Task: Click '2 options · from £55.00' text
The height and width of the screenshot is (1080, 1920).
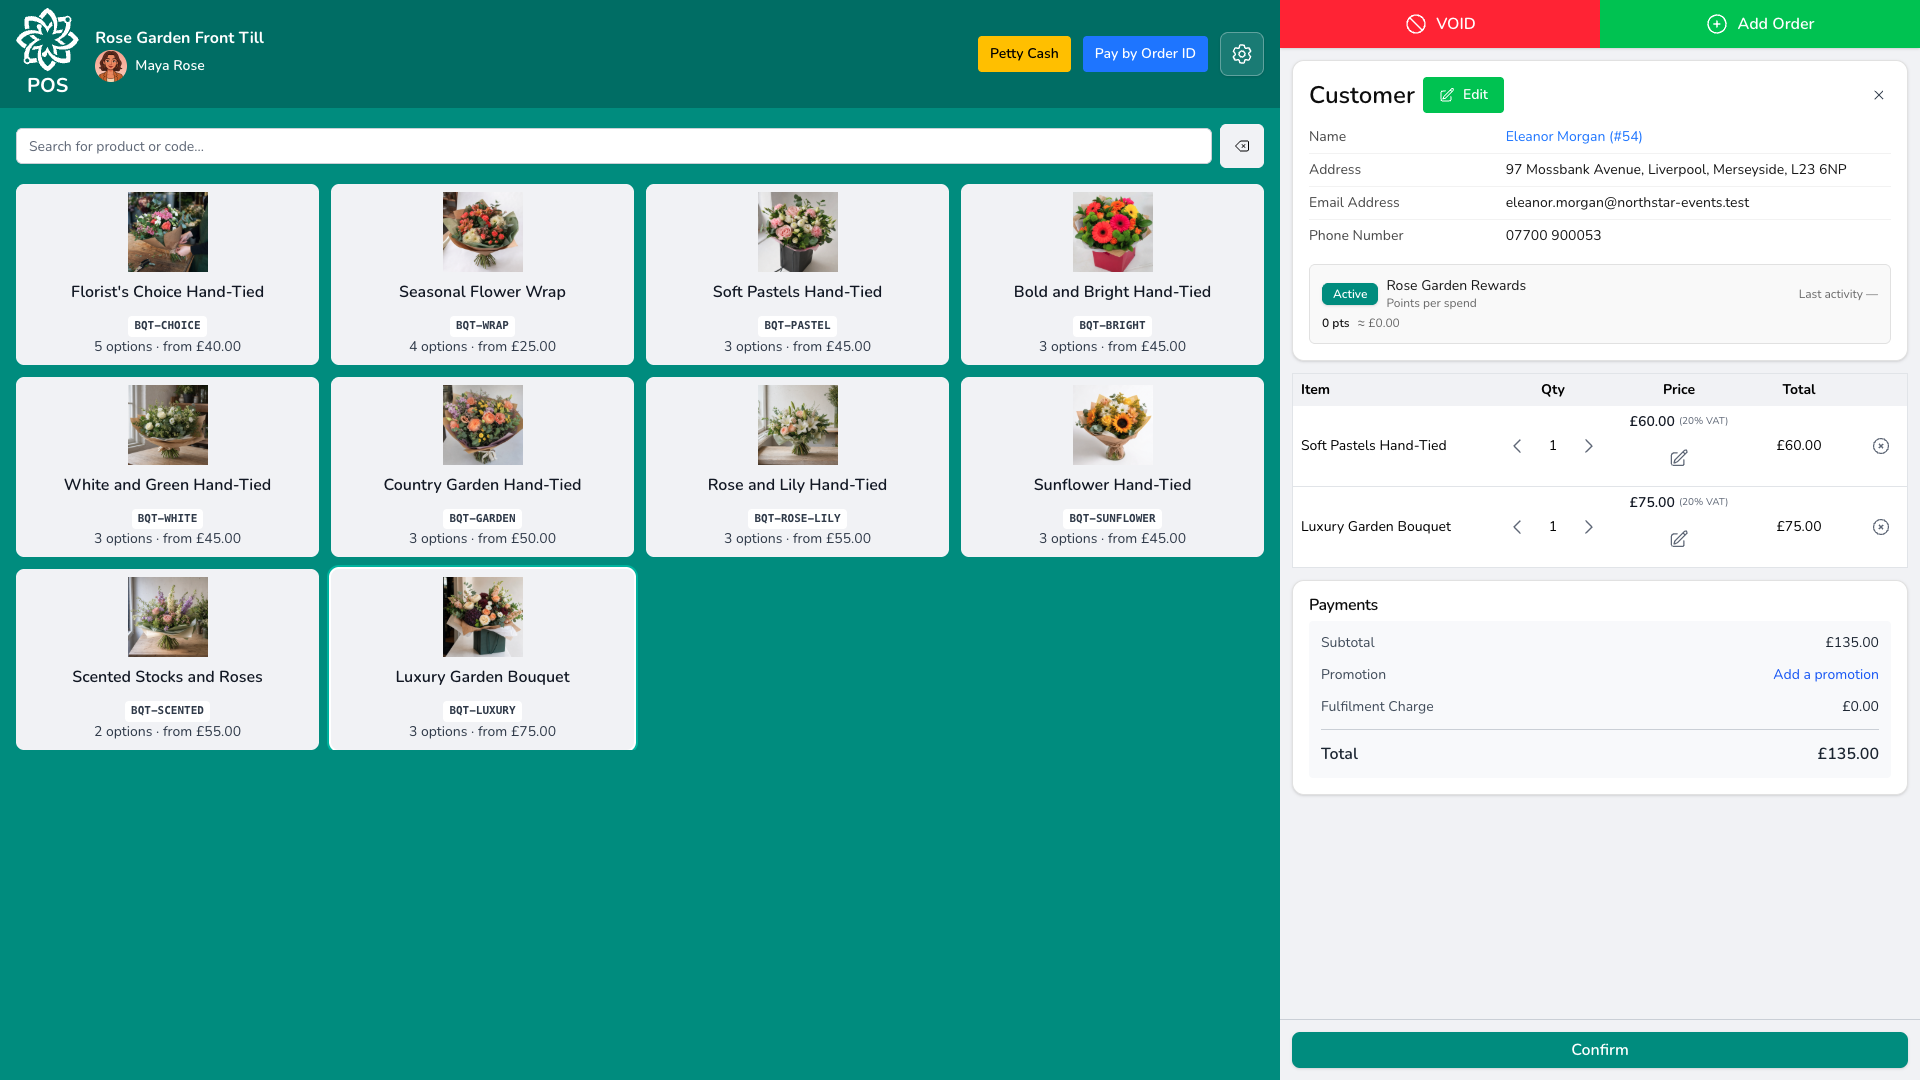Action: pos(168,732)
